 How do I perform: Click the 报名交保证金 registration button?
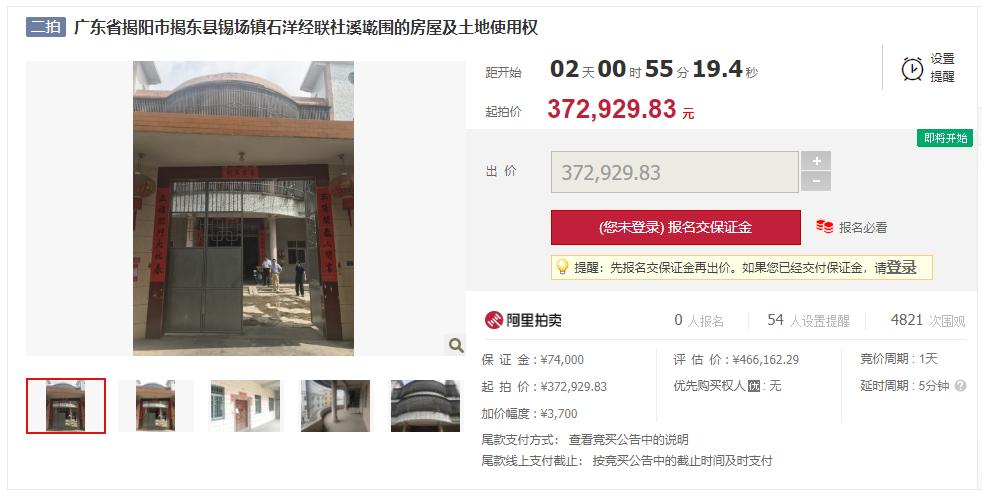676,227
